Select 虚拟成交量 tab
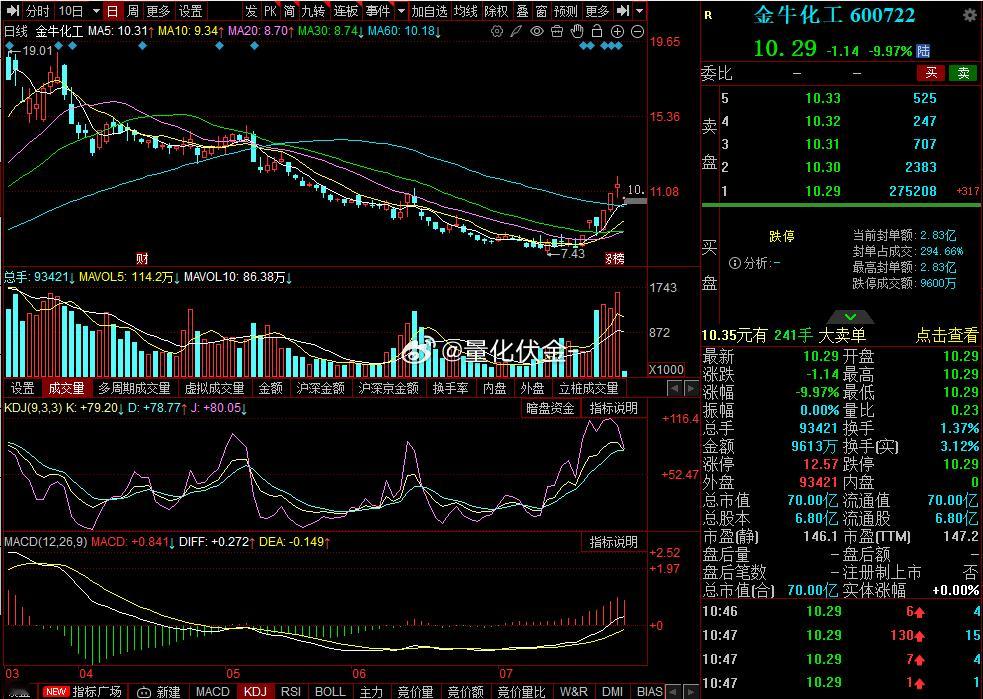This screenshot has width=983, height=699. pos(214,389)
